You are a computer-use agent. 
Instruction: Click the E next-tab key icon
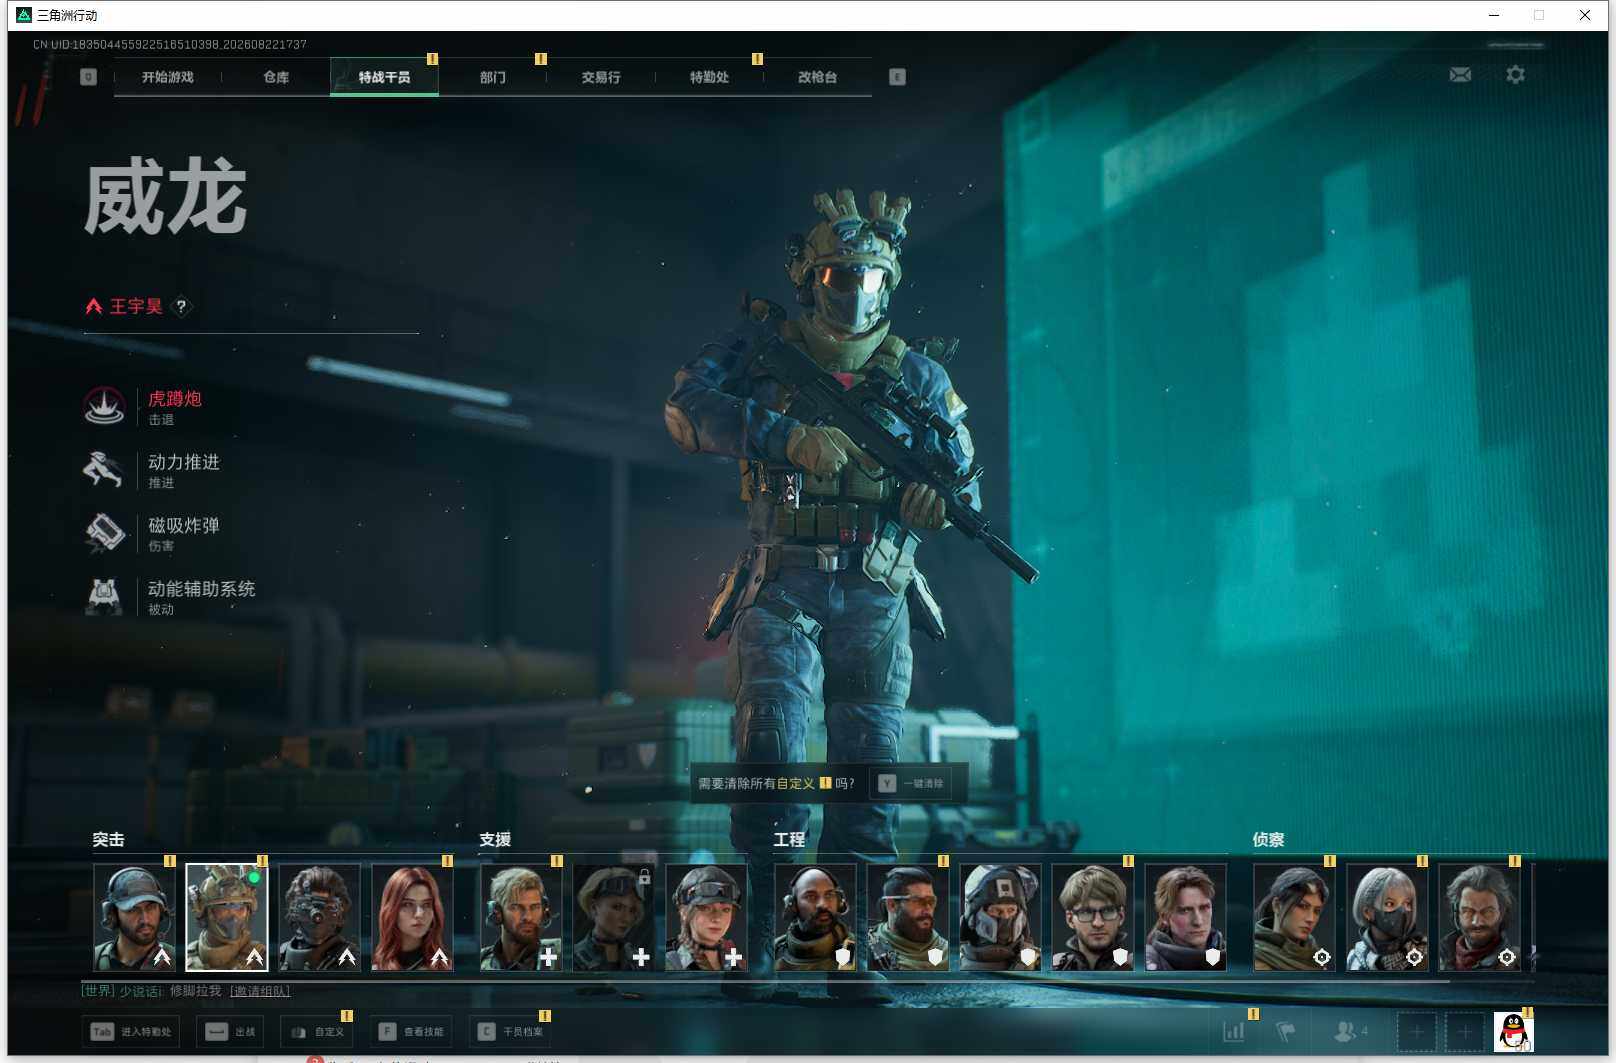897,77
